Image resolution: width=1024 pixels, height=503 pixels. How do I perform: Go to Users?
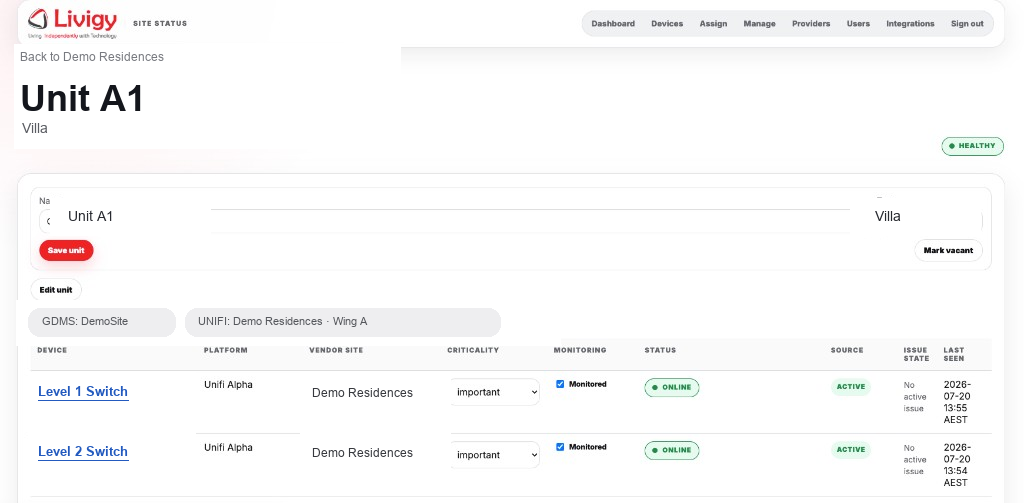pos(858,24)
